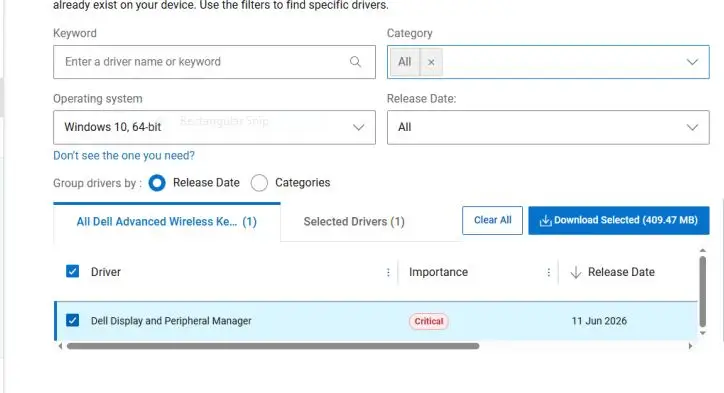Open the Release Date filter dropdown
The width and height of the screenshot is (724, 393).
tap(548, 127)
